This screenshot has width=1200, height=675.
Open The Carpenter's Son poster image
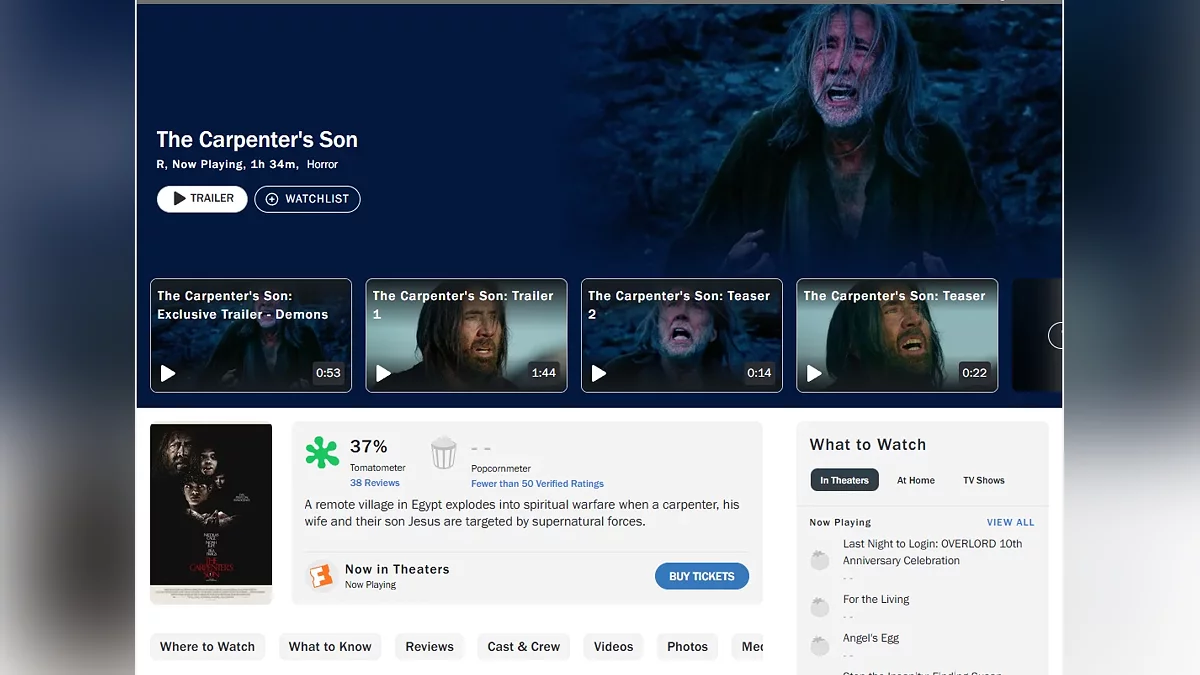tap(211, 513)
